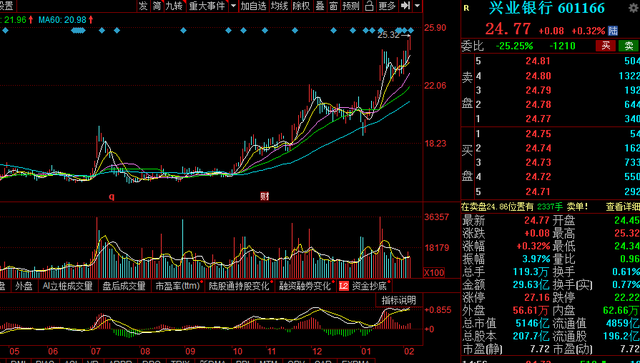This screenshot has height=363, width=640.
Task: Click the 财 marker below the price chart
Action: 264,196
